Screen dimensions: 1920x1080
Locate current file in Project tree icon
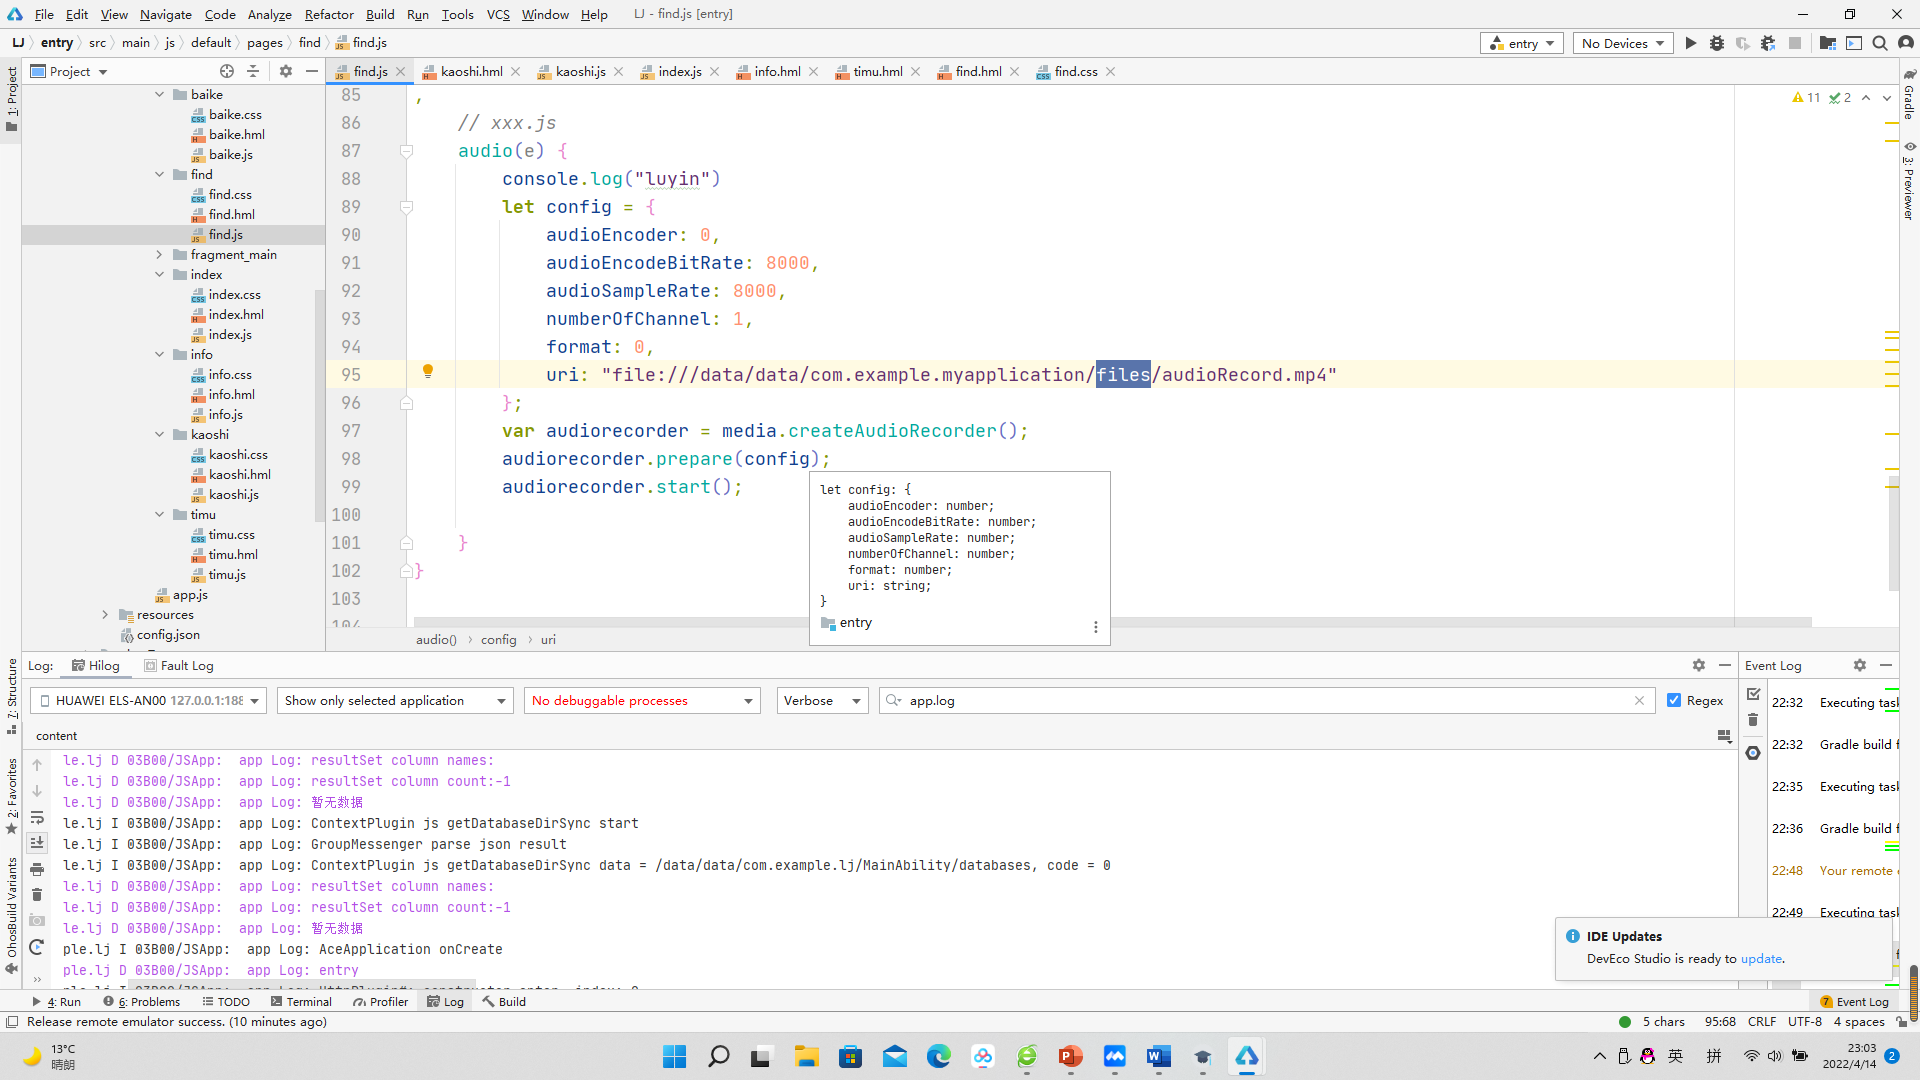point(227,71)
